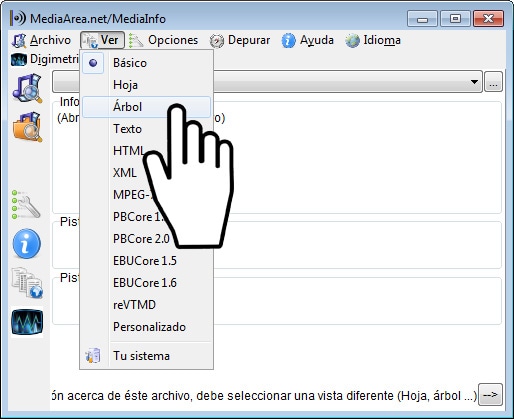Click the ellipsis browse button
This screenshot has width=514, height=419.
(x=493, y=81)
